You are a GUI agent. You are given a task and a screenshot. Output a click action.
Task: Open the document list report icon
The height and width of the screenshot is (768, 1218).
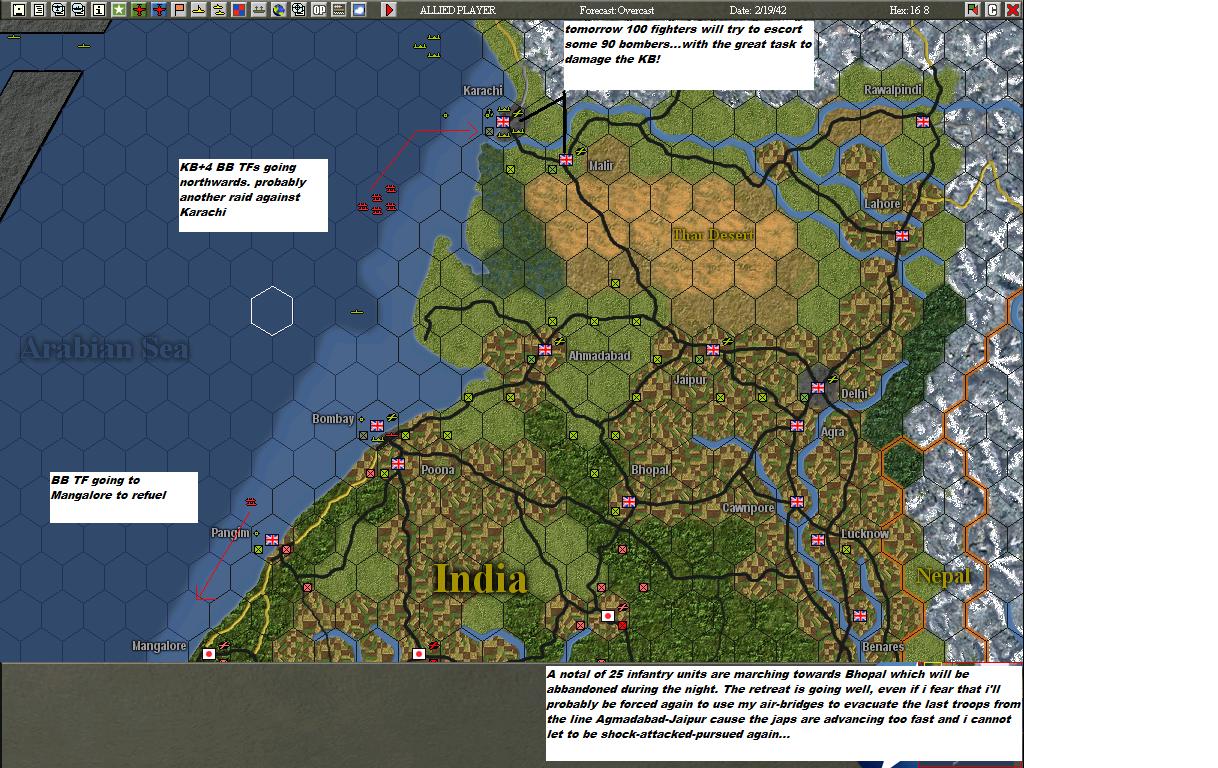tap(39, 10)
